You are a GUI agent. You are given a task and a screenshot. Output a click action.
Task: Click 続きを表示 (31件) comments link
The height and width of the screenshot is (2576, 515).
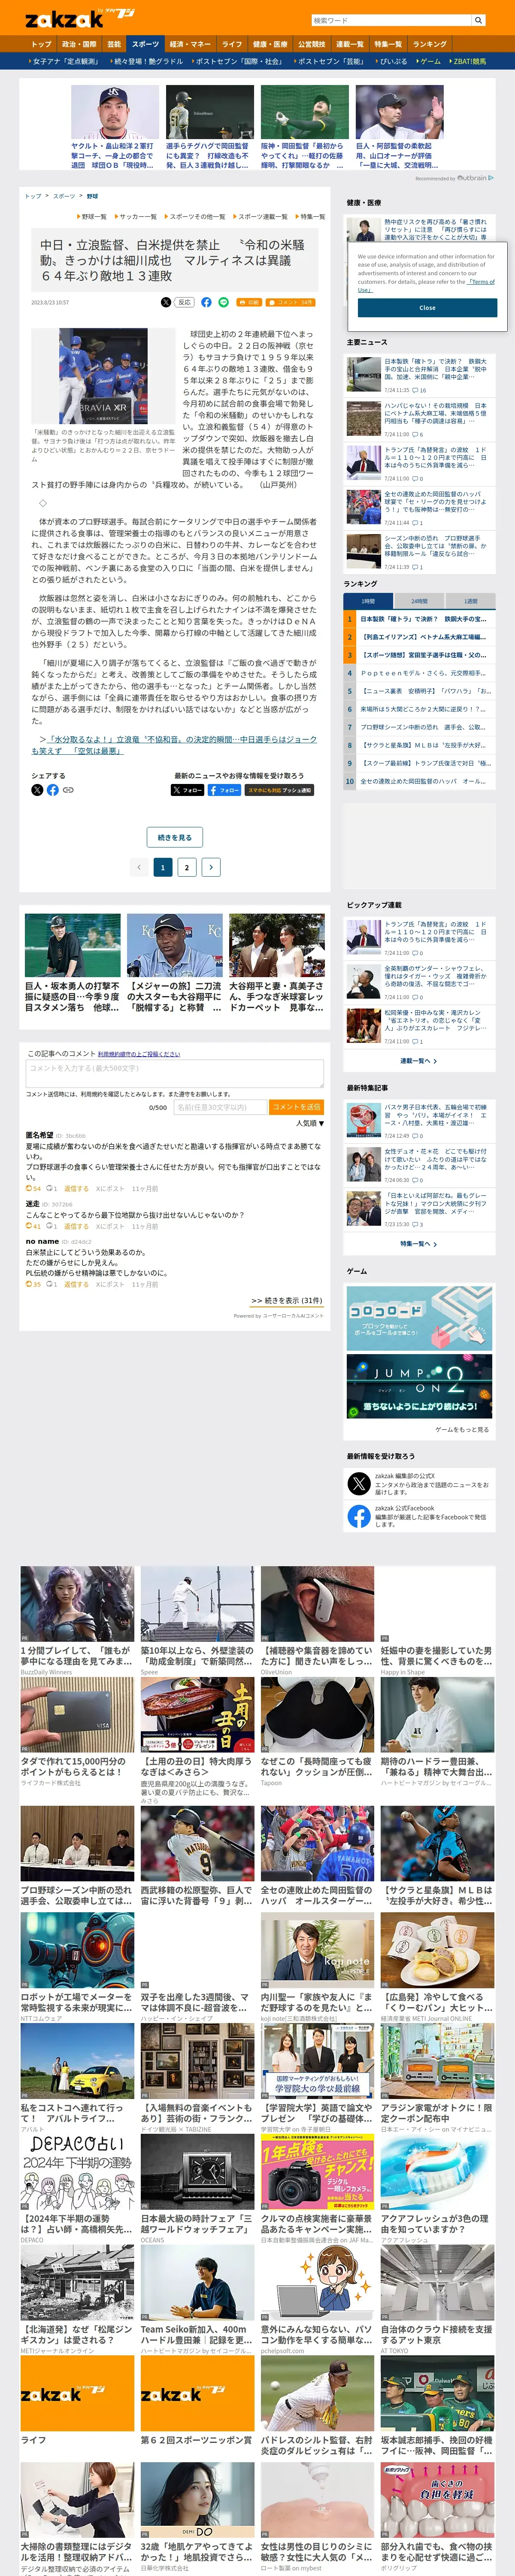tap(287, 1300)
